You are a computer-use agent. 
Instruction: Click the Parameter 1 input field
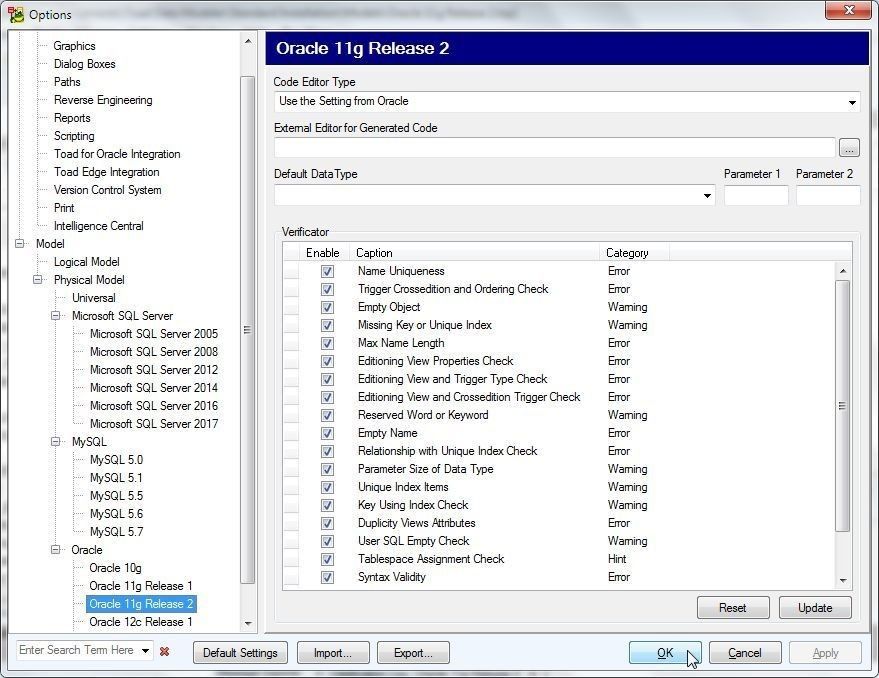756,195
